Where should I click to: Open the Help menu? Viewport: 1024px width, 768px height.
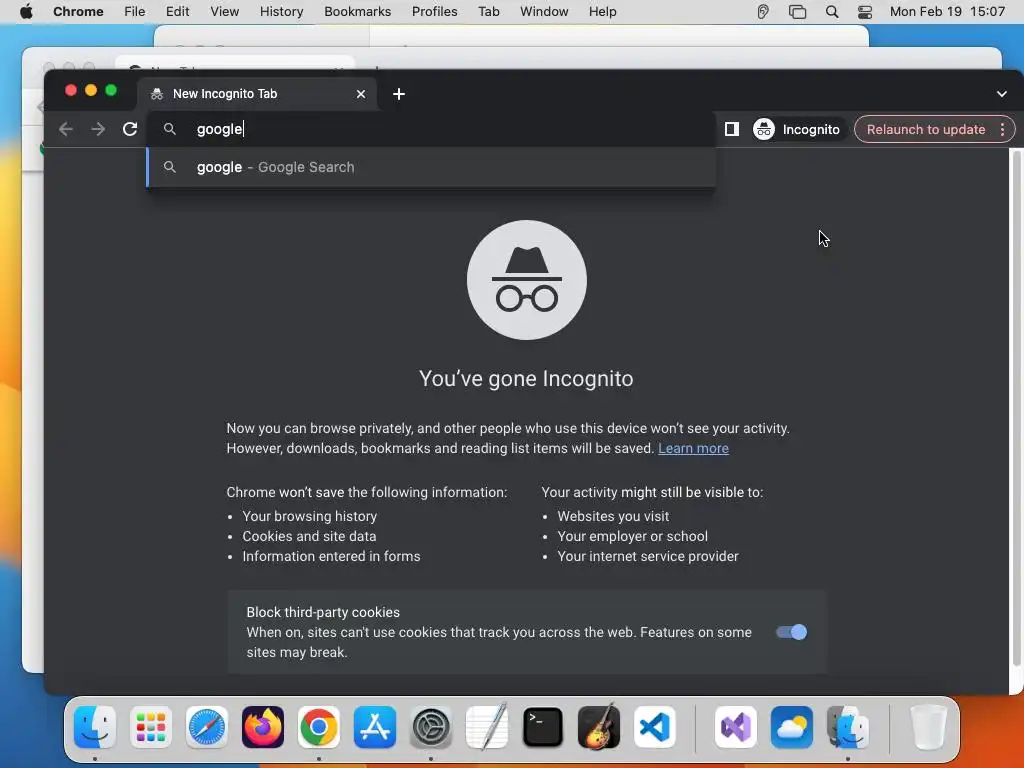click(602, 12)
